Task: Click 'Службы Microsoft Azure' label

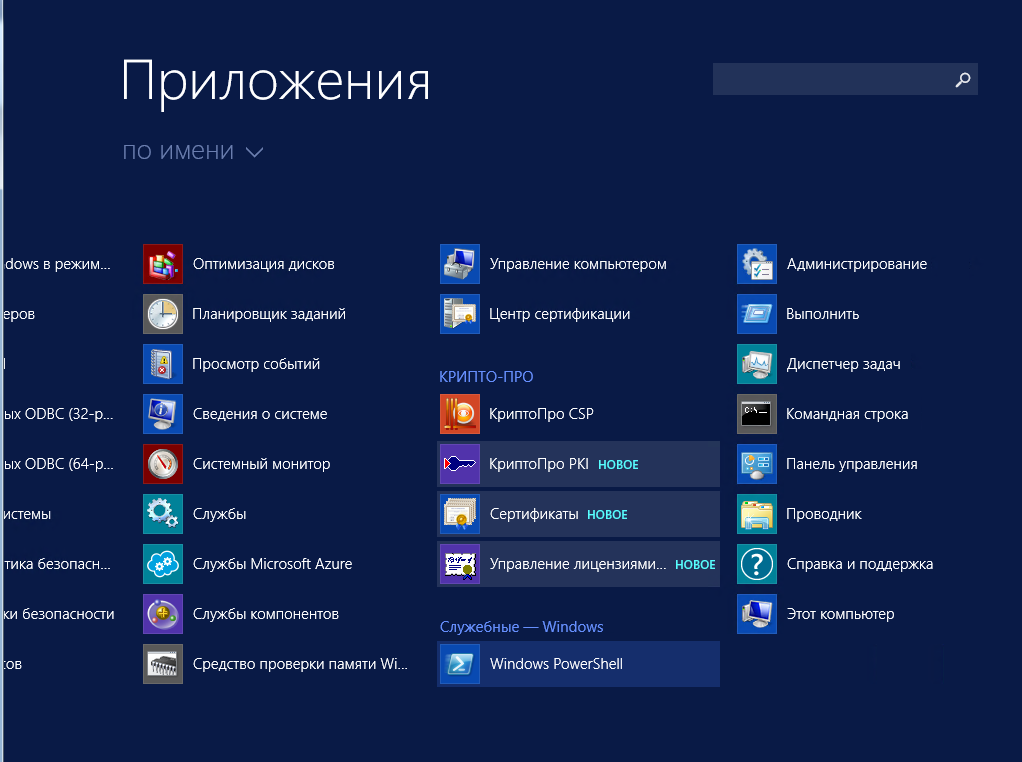Action: click(x=272, y=564)
